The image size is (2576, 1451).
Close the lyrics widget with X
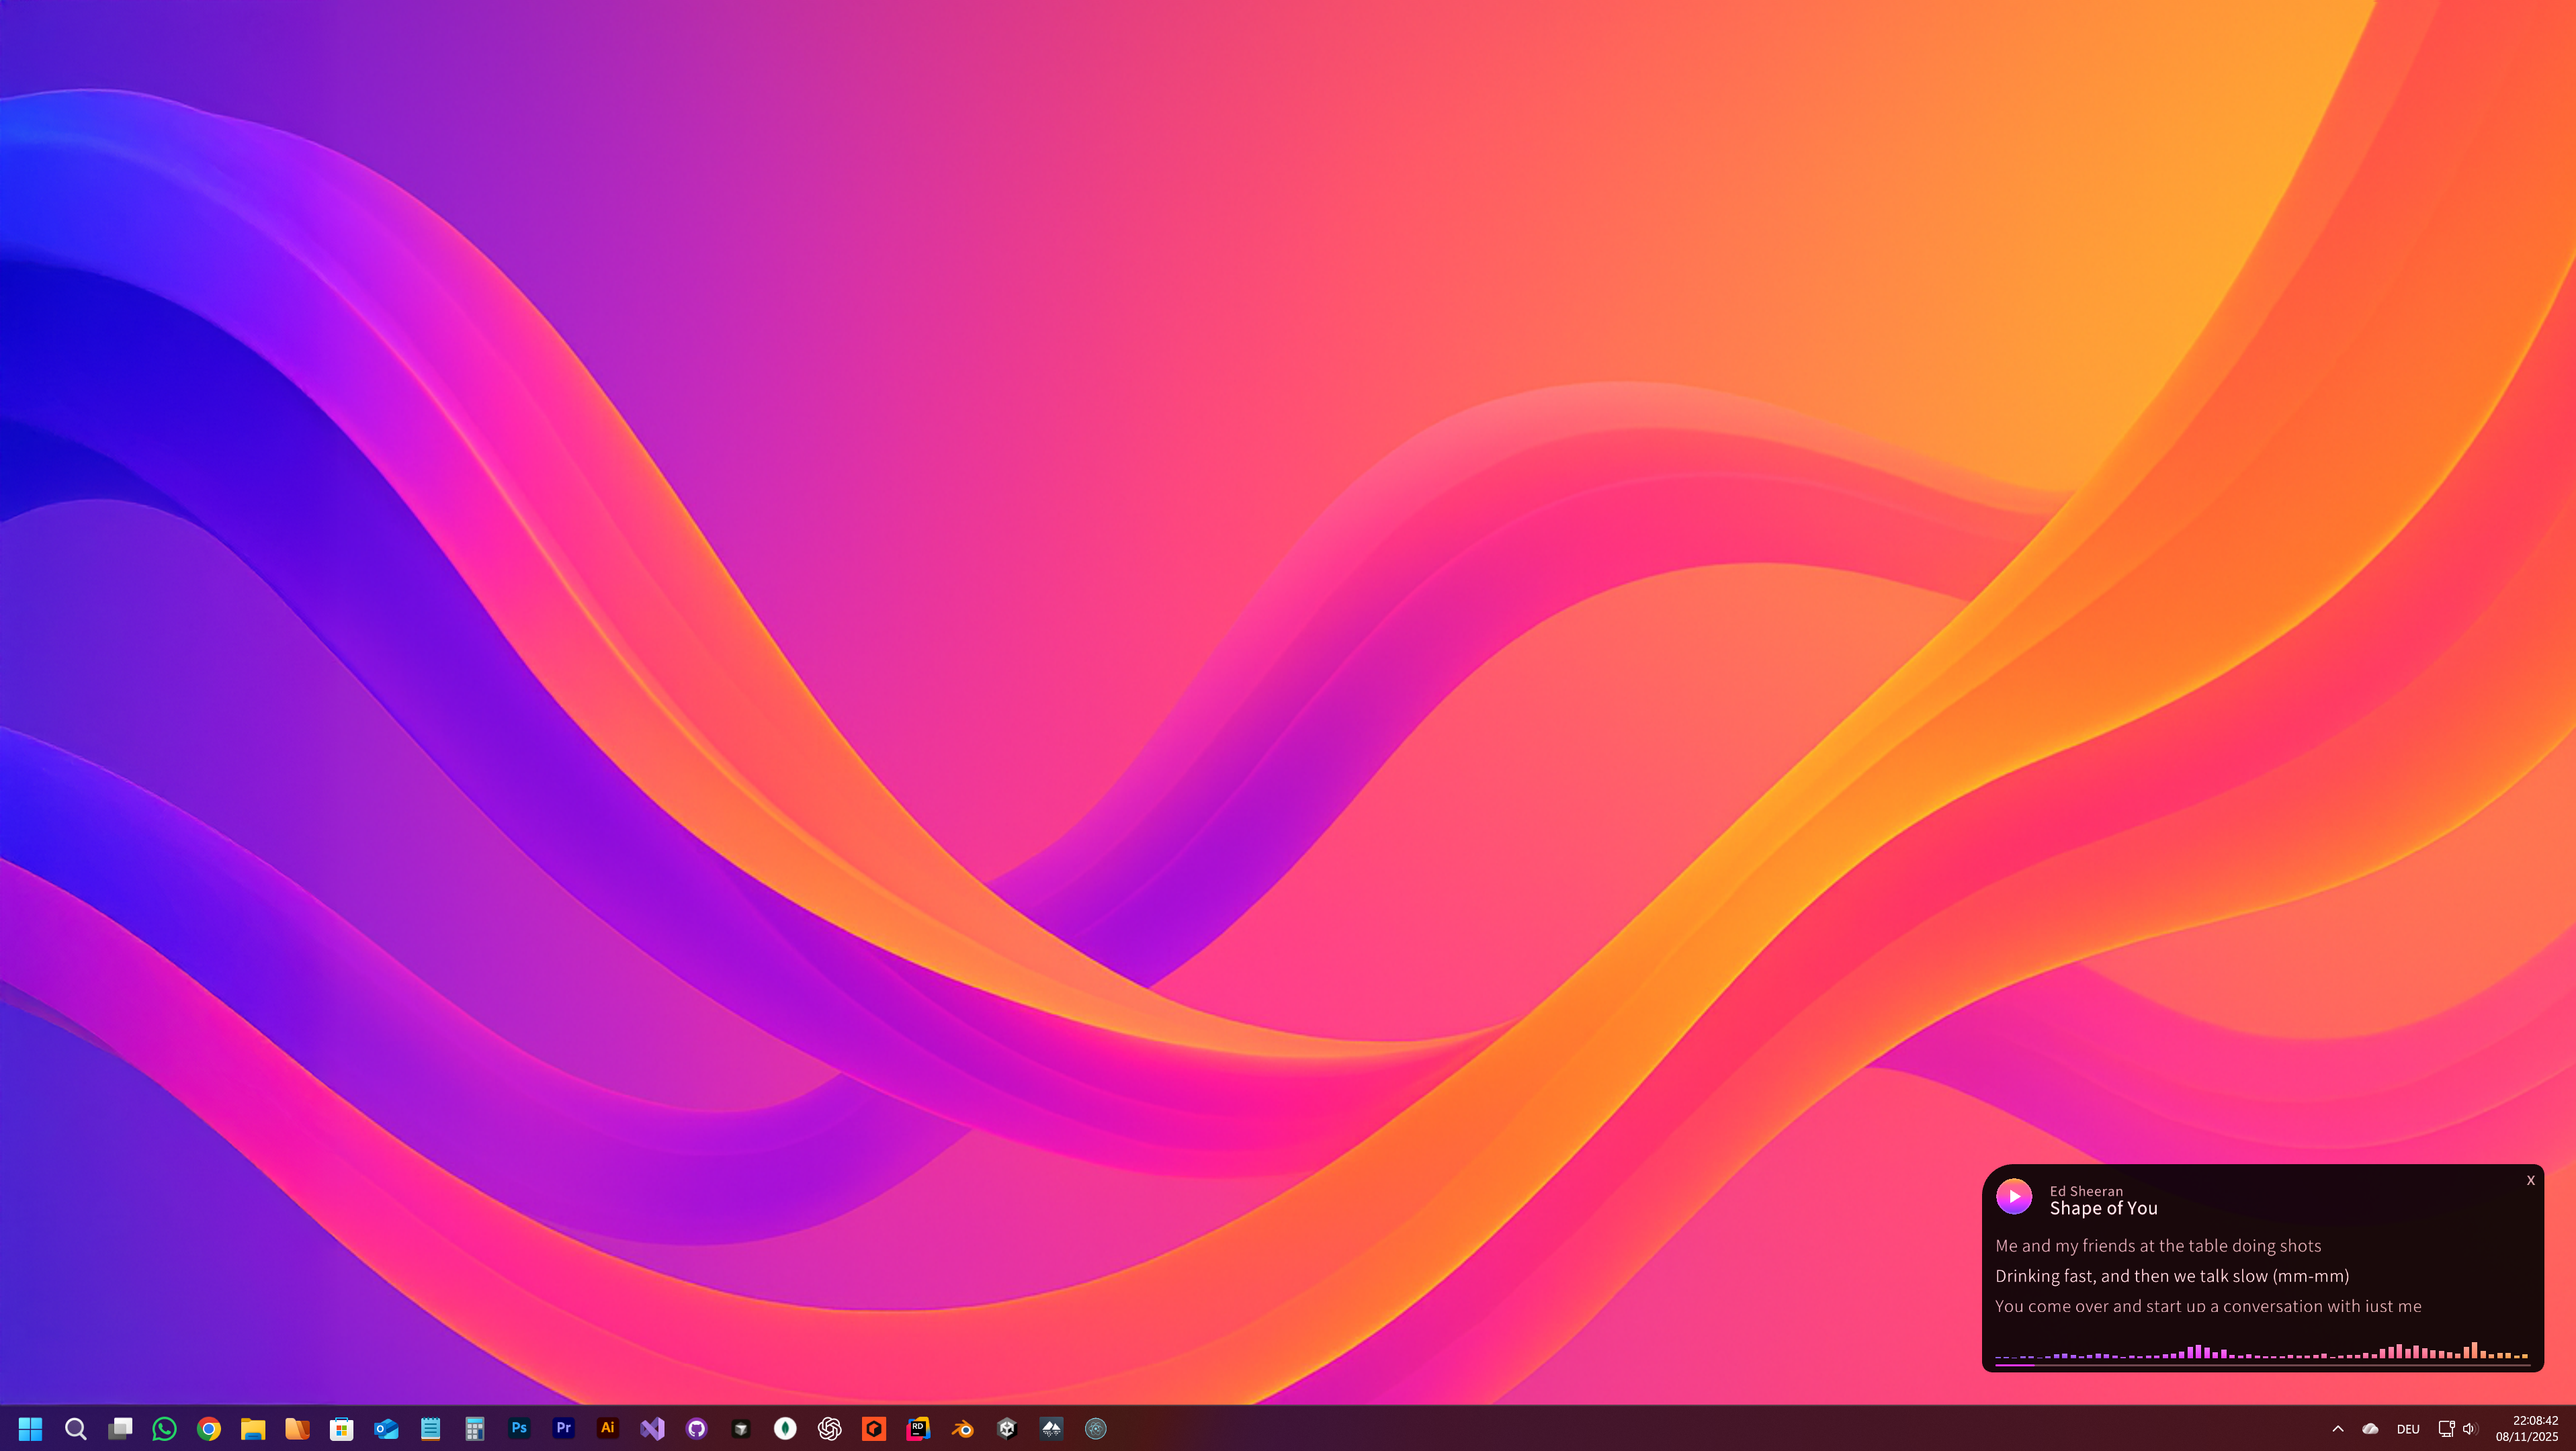(x=2530, y=1180)
